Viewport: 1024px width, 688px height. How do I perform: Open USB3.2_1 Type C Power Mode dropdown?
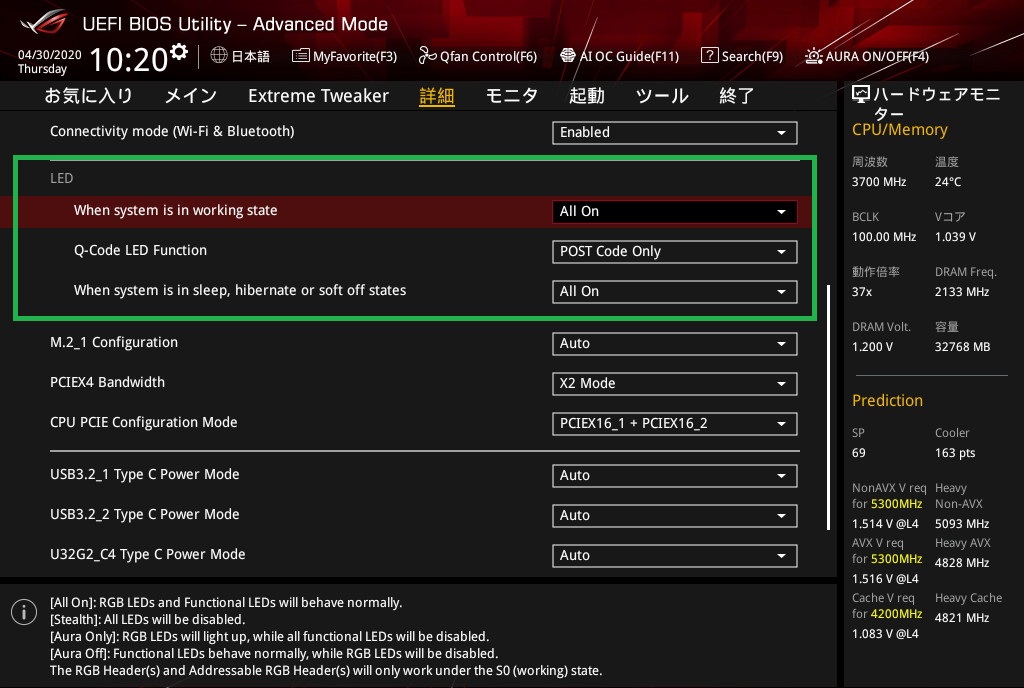[x=675, y=475]
